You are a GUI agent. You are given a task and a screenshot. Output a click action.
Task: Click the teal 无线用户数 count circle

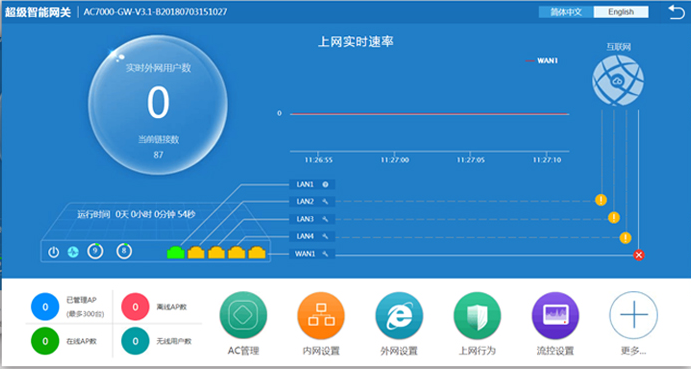click(x=135, y=341)
